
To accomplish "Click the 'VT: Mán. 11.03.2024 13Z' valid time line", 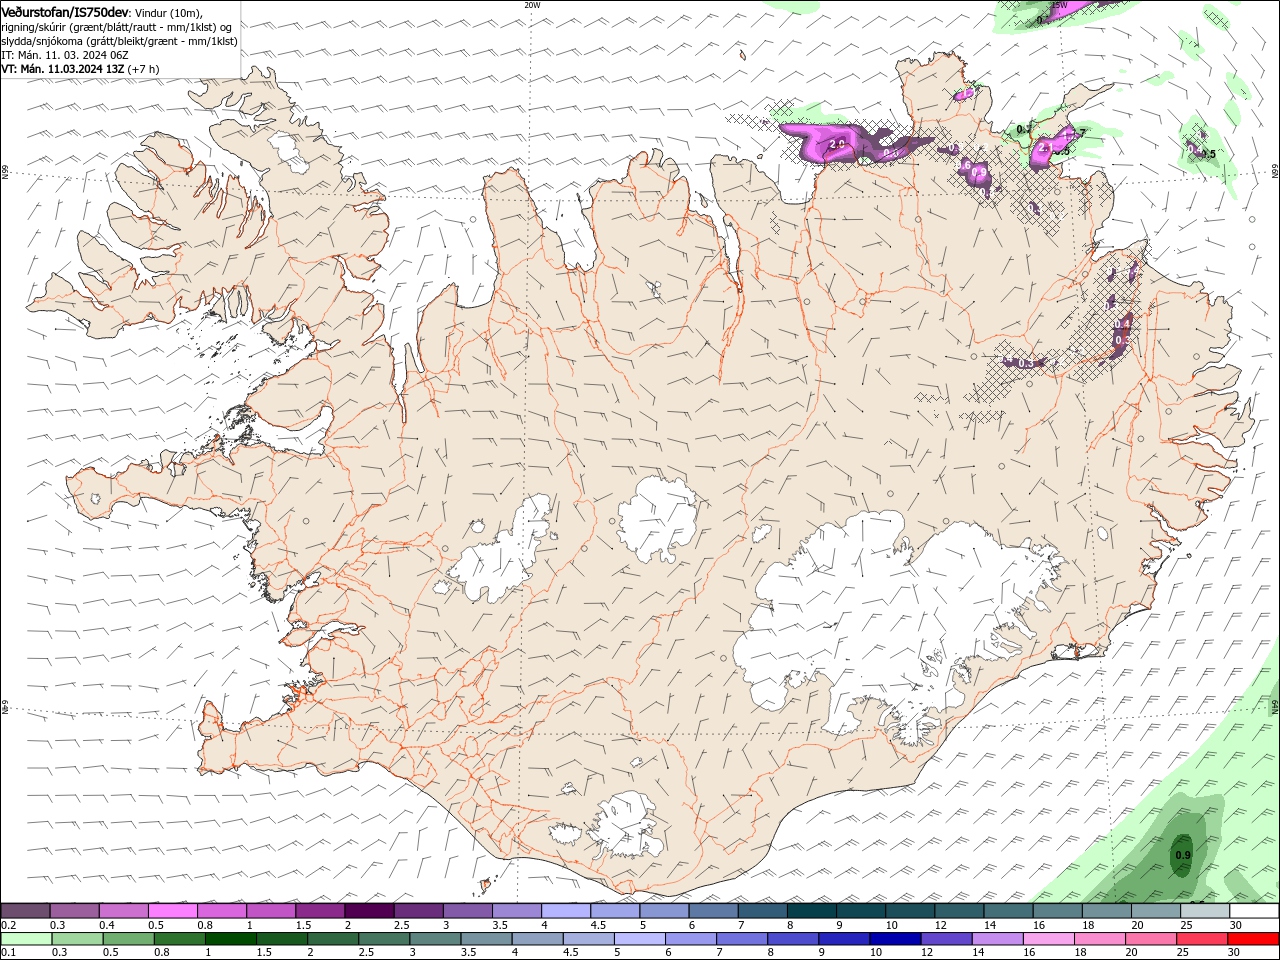I will tap(62, 69).
